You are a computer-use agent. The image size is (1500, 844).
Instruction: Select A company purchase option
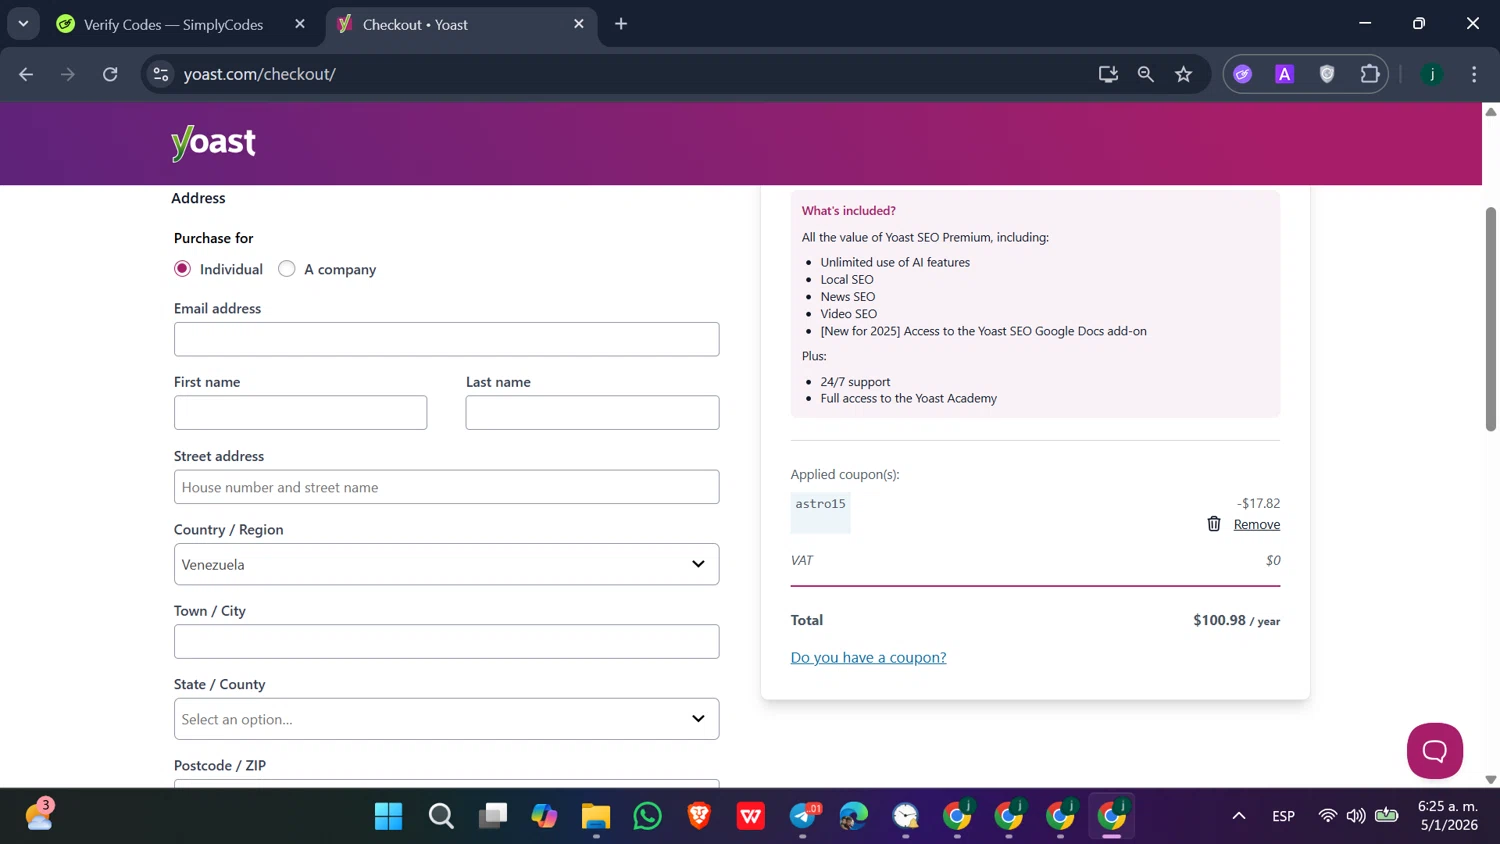coord(287,269)
